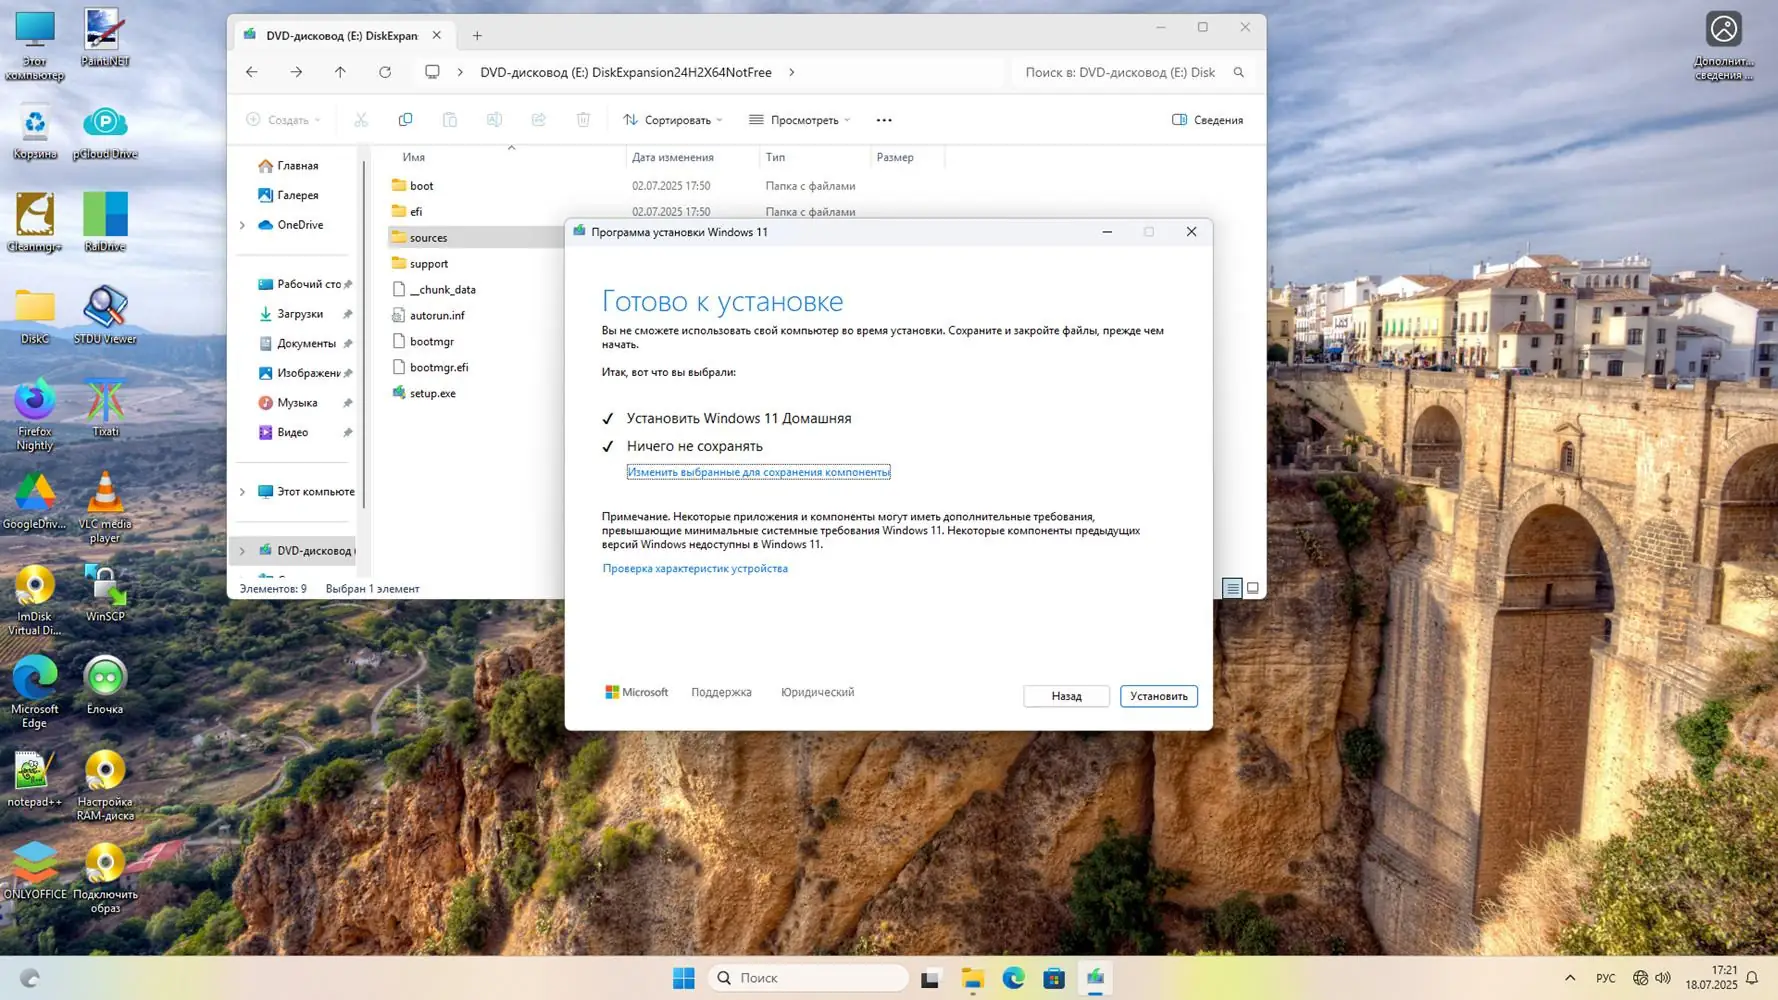The image size is (1778, 1000).
Task: Open Документы in the navigation pane
Action: (306, 343)
